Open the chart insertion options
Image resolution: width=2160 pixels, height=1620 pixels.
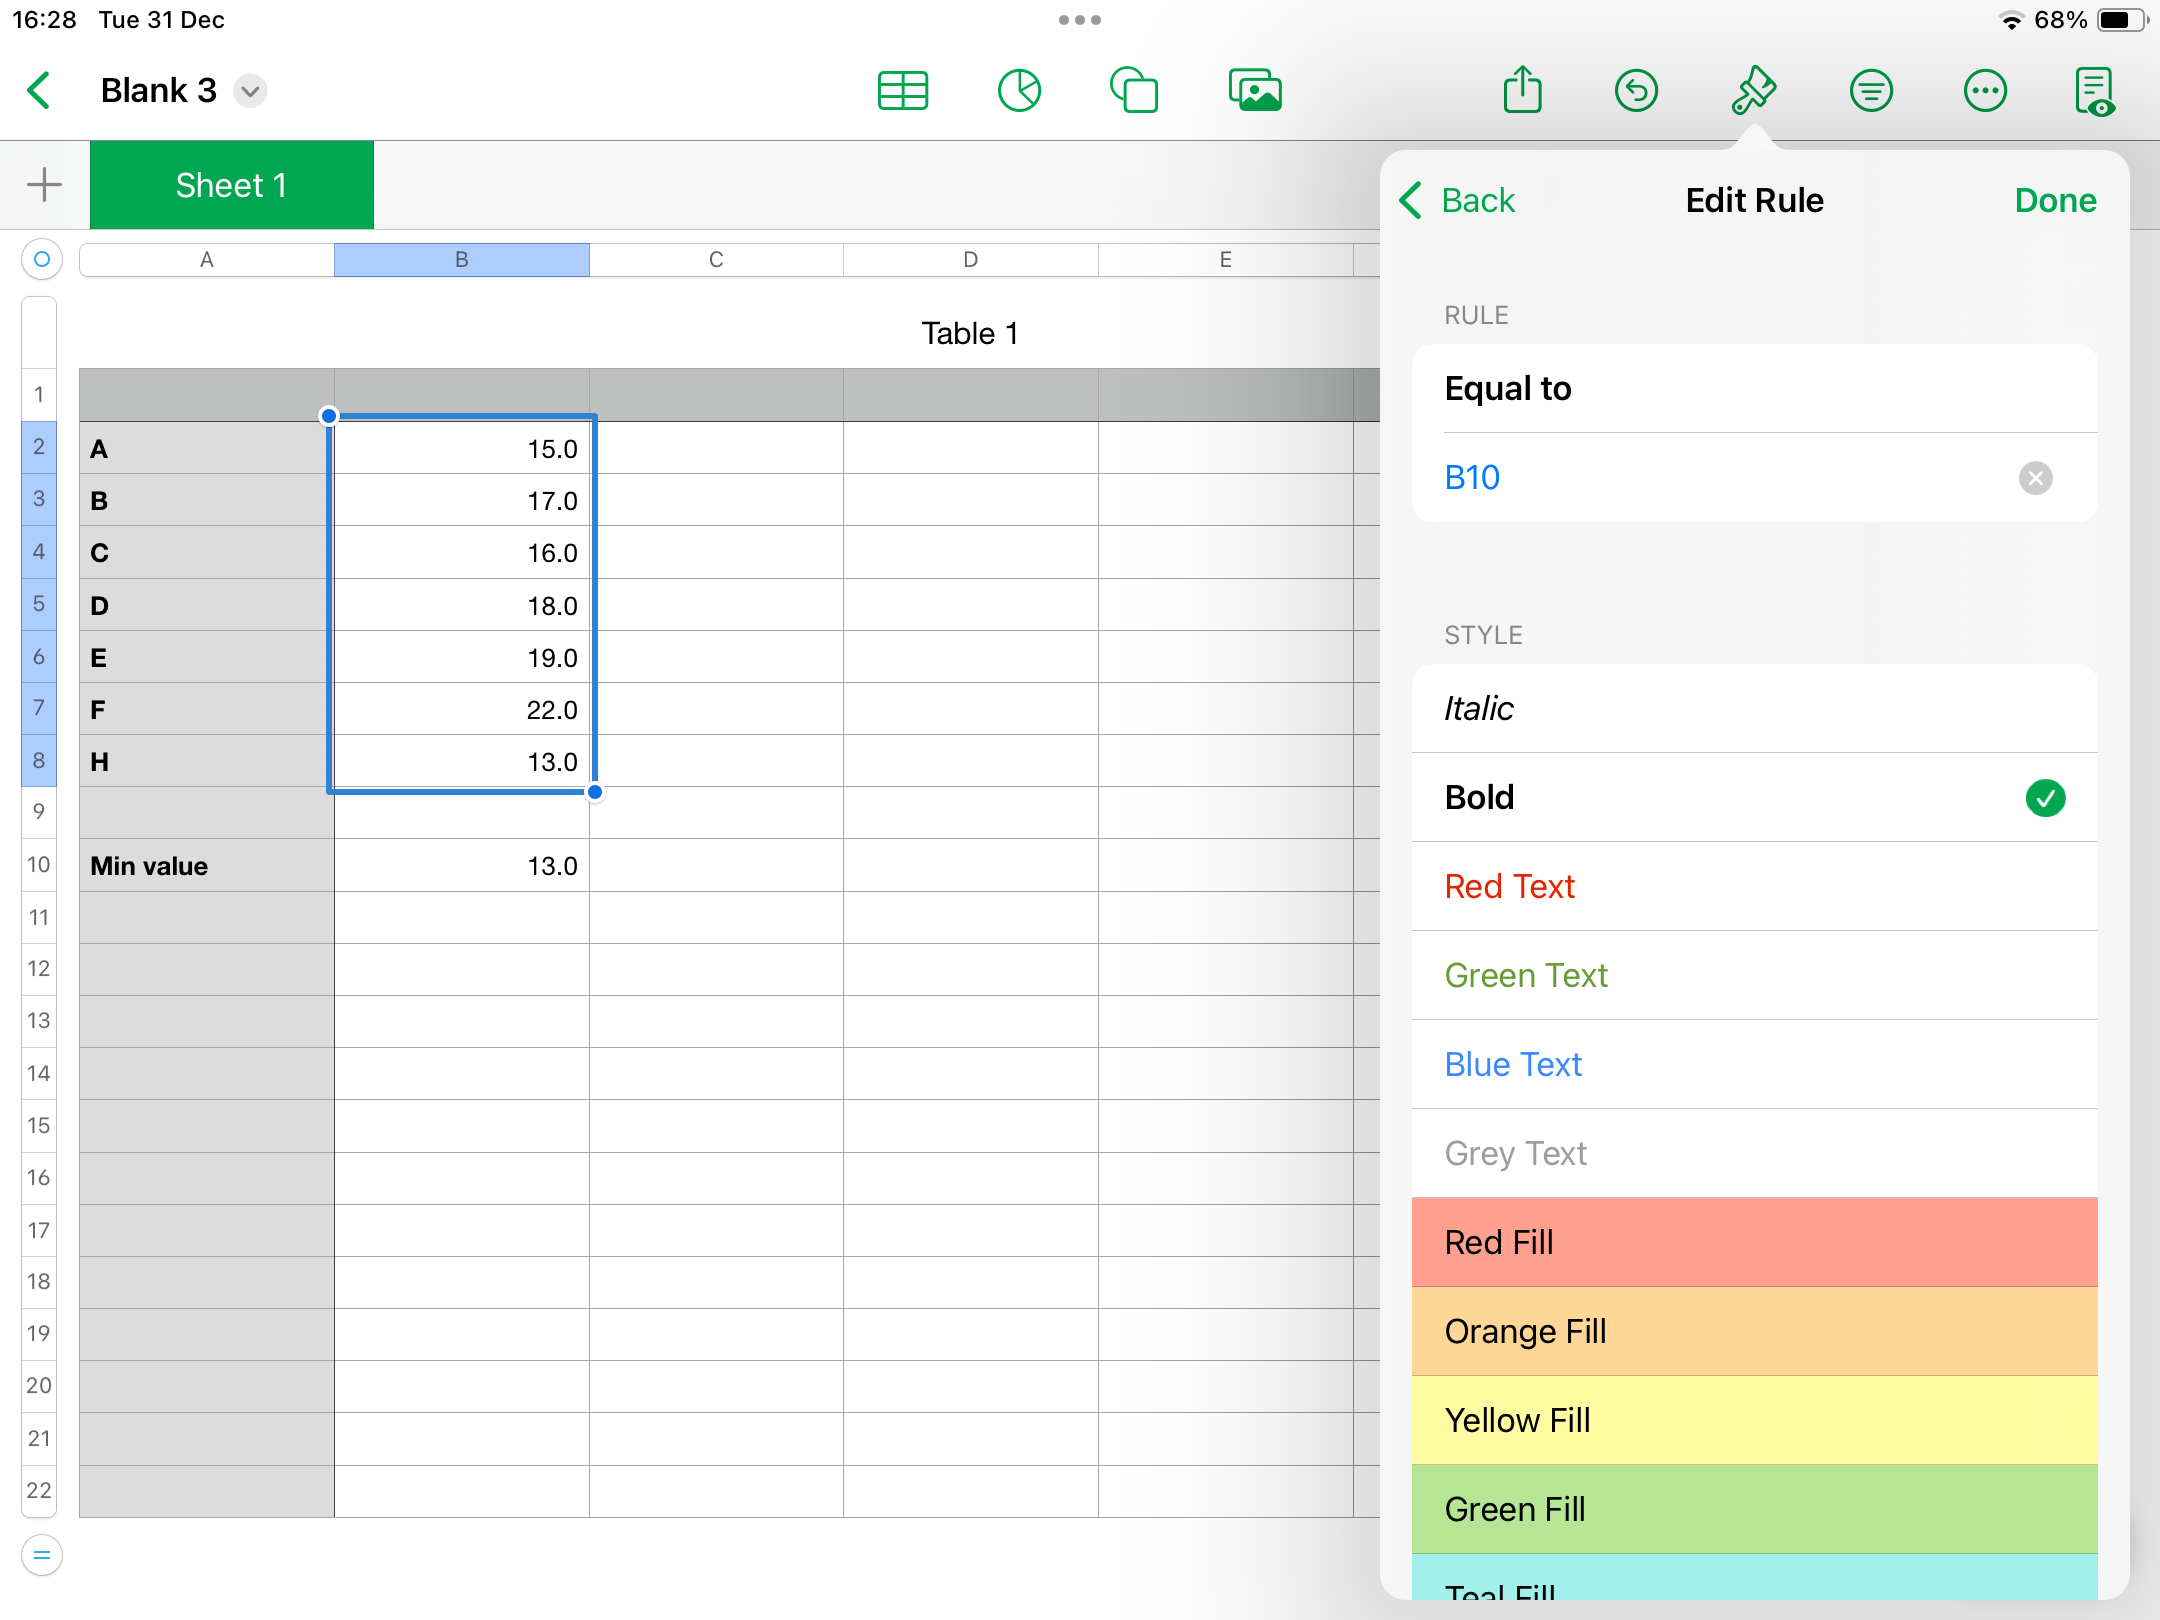1019,90
